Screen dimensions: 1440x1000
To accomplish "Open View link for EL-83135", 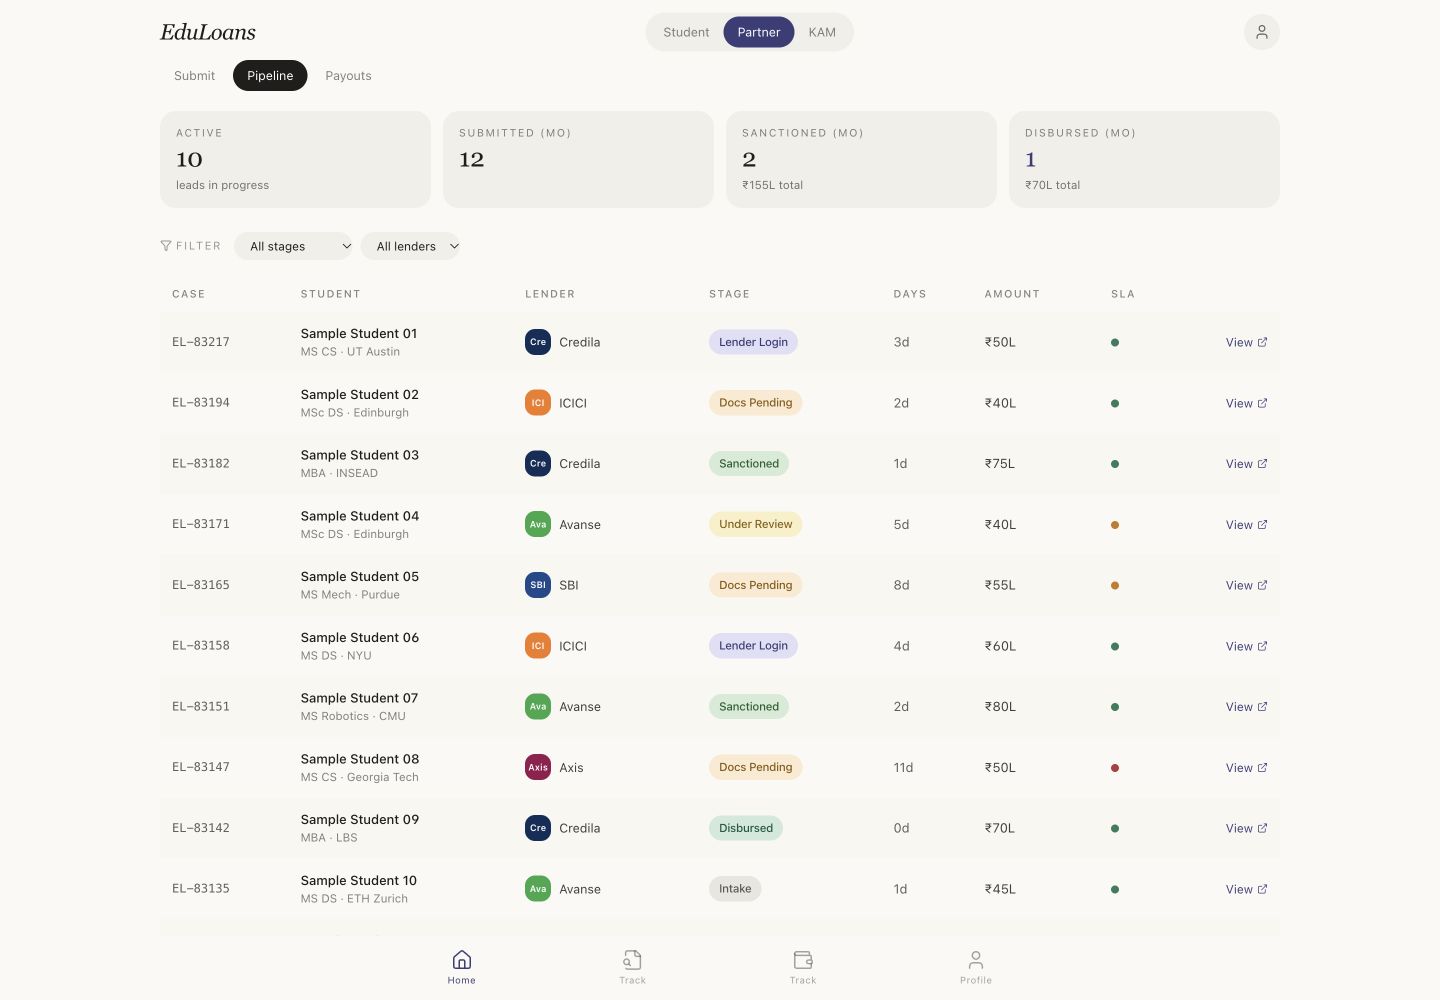I will (x=1246, y=889).
